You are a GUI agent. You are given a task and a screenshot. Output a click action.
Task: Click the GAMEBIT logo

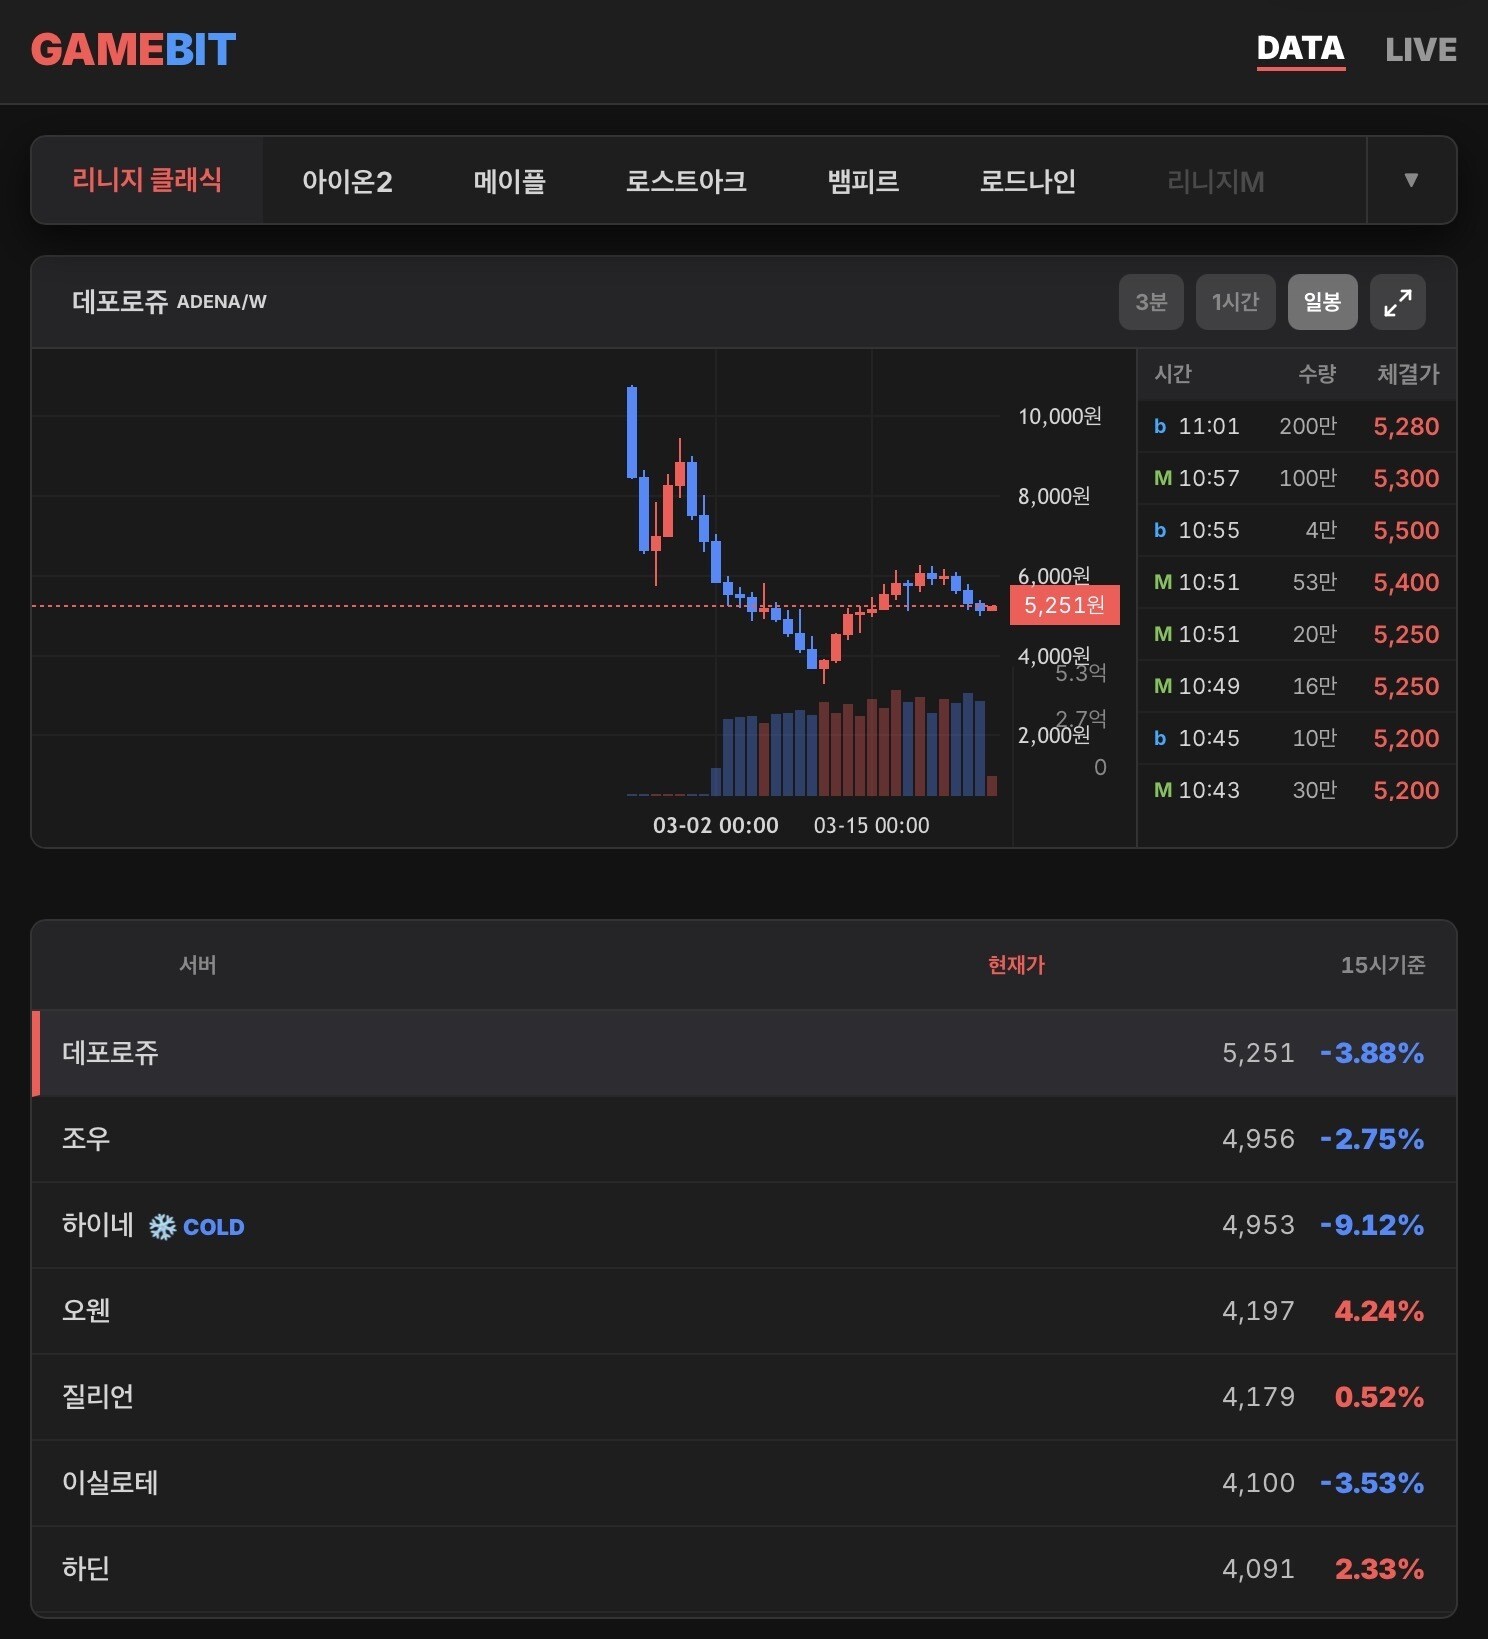point(133,50)
